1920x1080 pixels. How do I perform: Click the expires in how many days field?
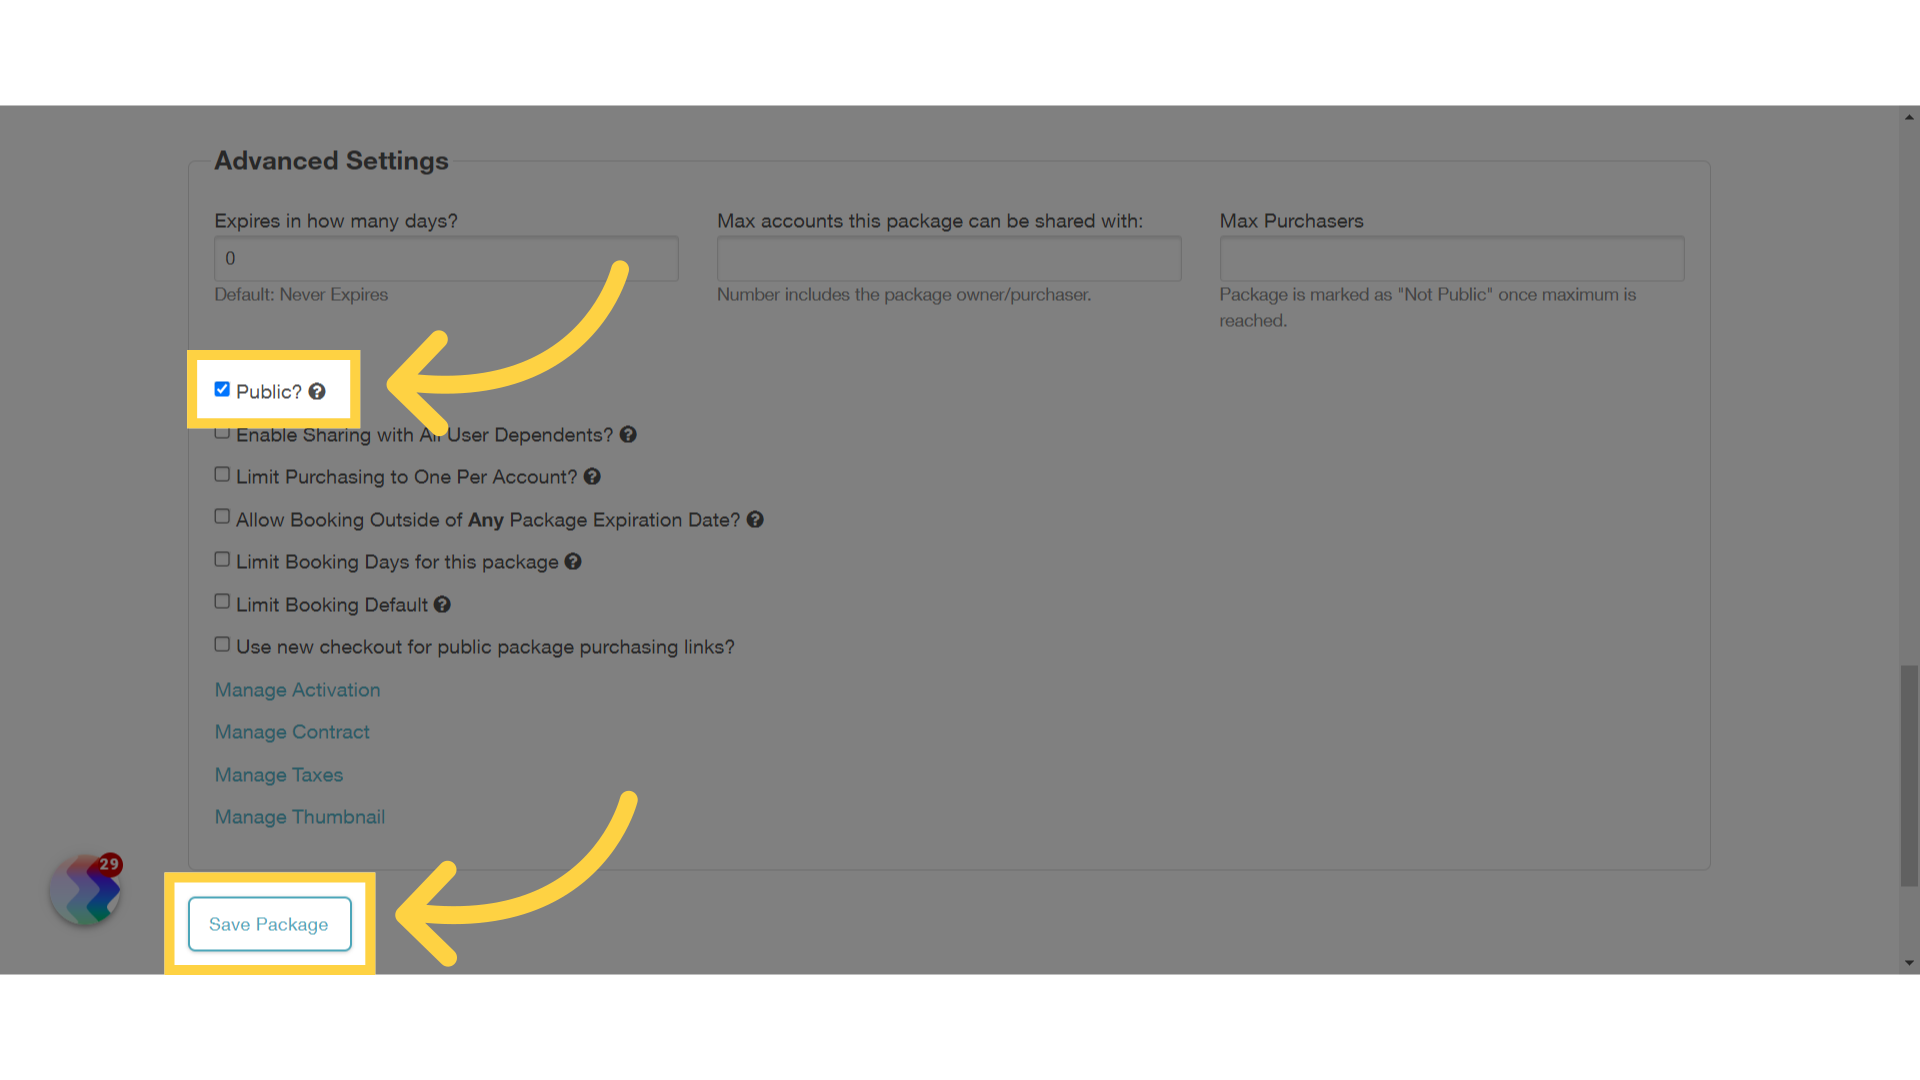click(446, 257)
